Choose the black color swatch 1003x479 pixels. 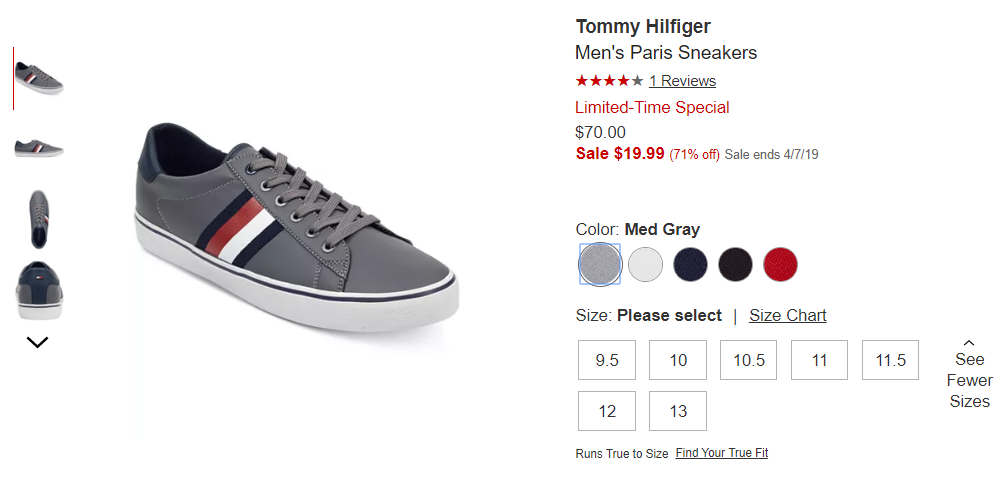(x=735, y=264)
